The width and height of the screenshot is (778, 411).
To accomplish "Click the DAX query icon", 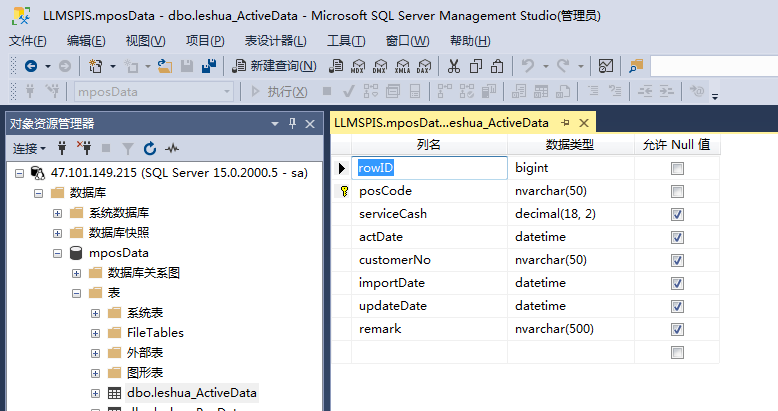I will [x=424, y=66].
